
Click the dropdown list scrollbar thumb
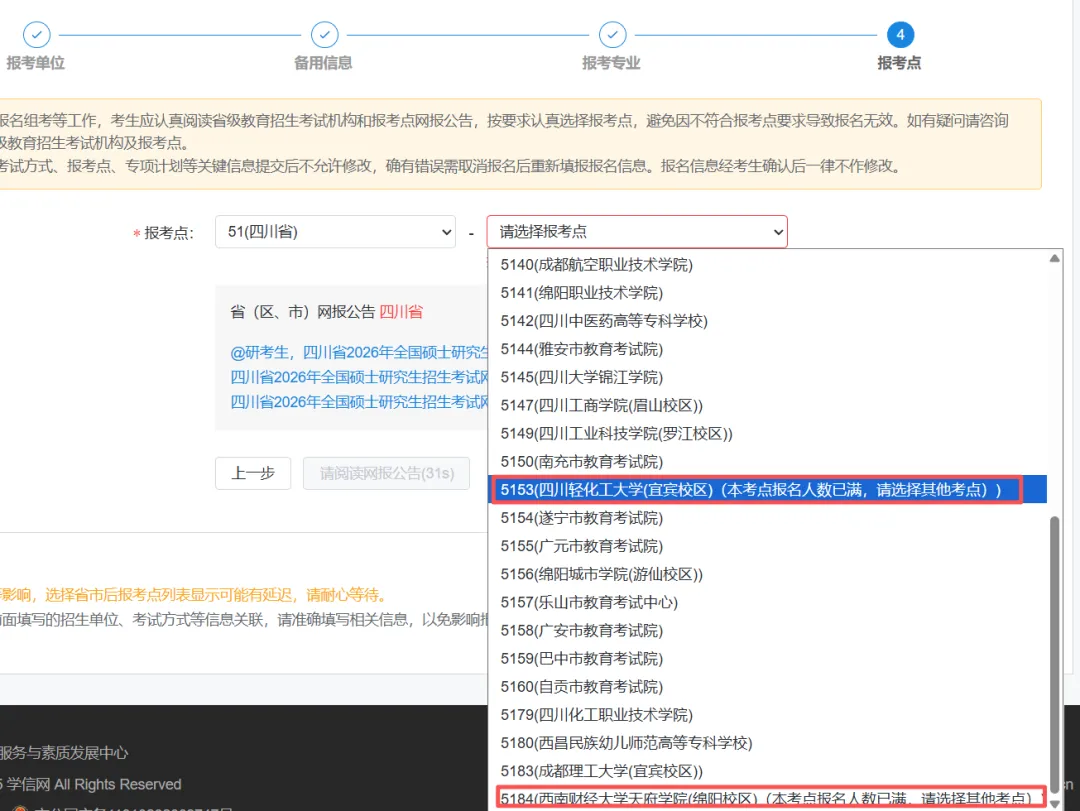(x=1055, y=650)
